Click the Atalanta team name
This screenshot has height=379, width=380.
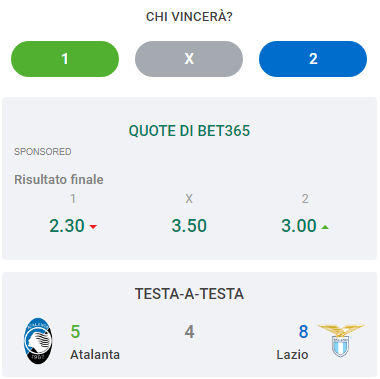[x=95, y=354]
